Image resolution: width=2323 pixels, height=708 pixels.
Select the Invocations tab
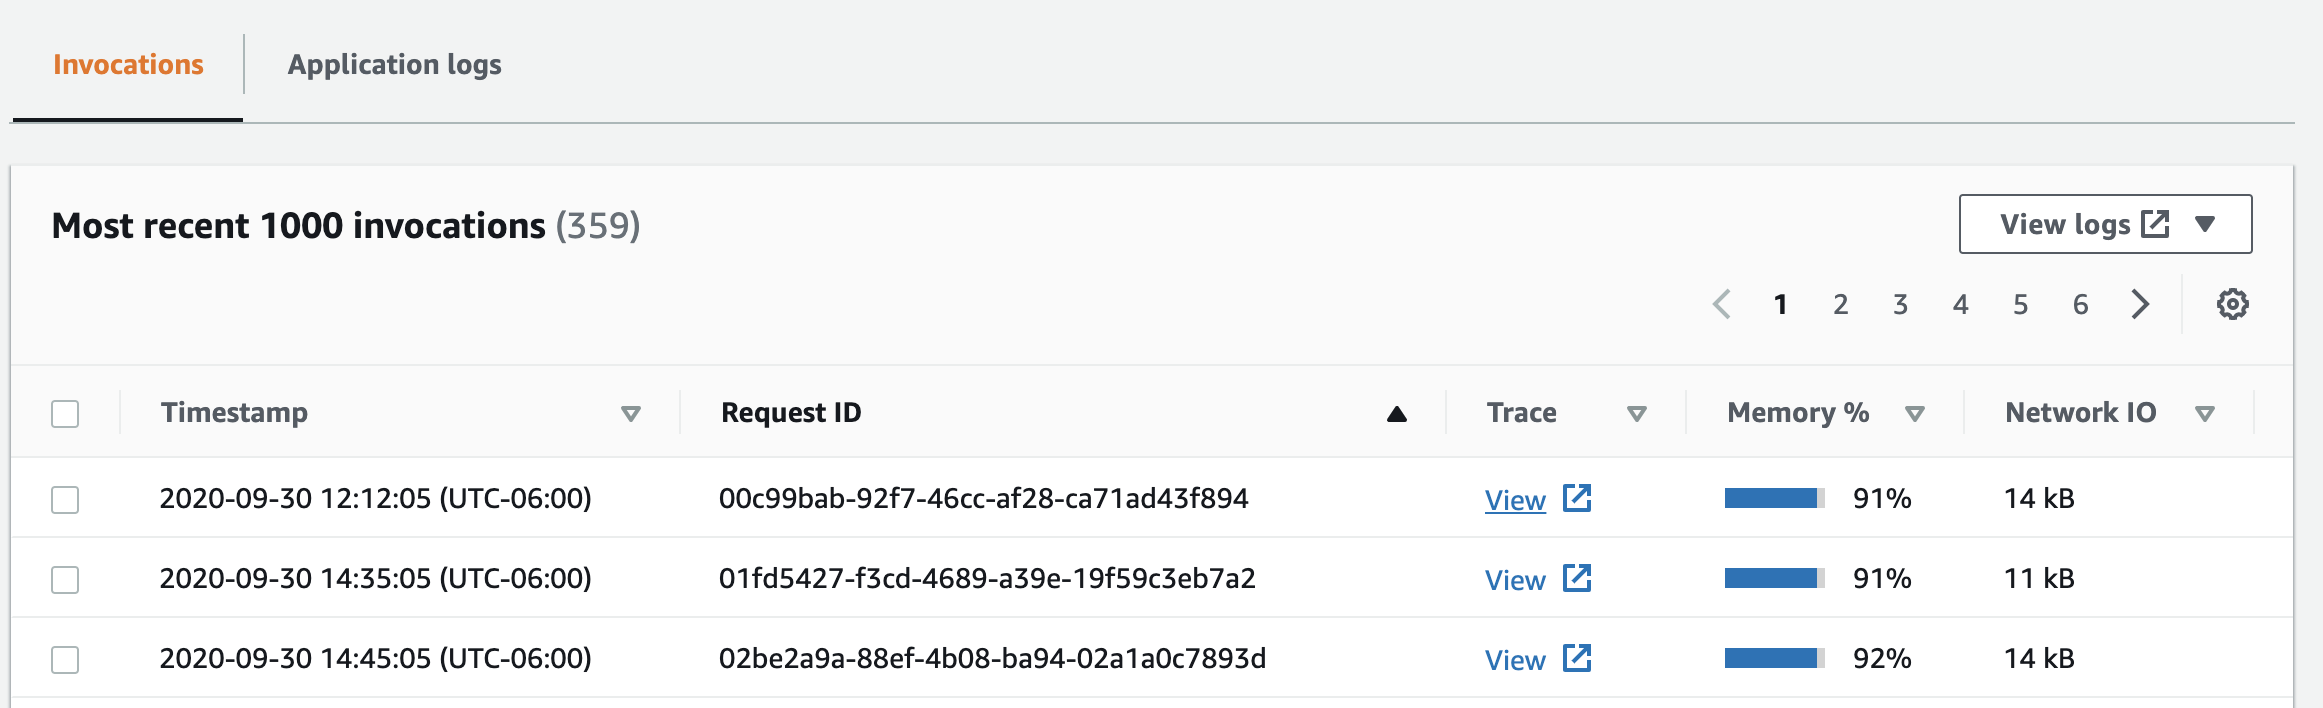[128, 65]
